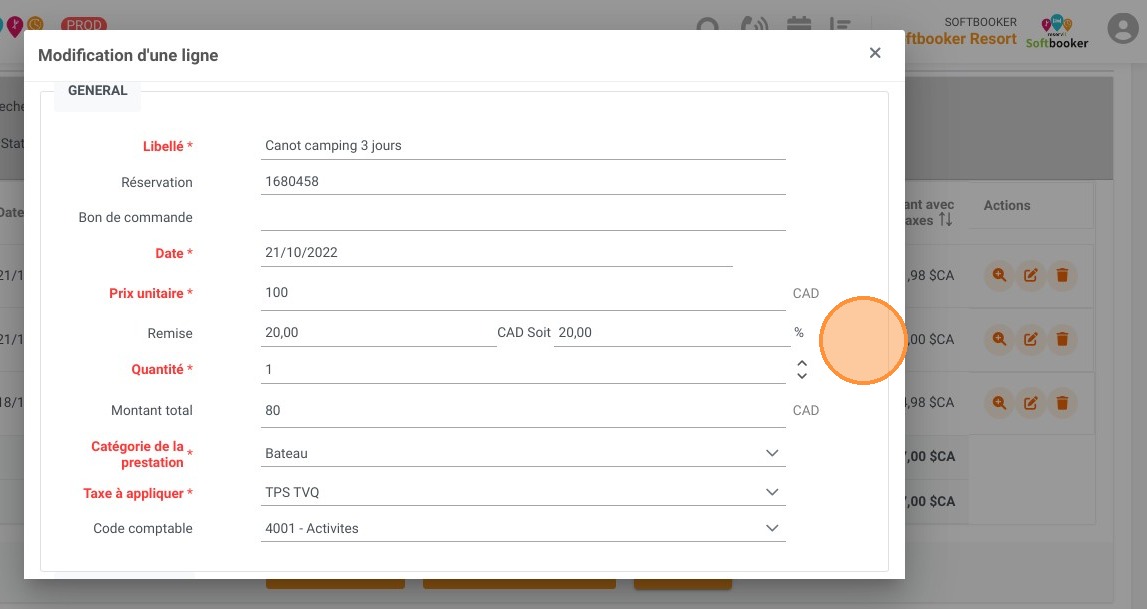
Task: Edit the third table row
Action: pos(1031,403)
